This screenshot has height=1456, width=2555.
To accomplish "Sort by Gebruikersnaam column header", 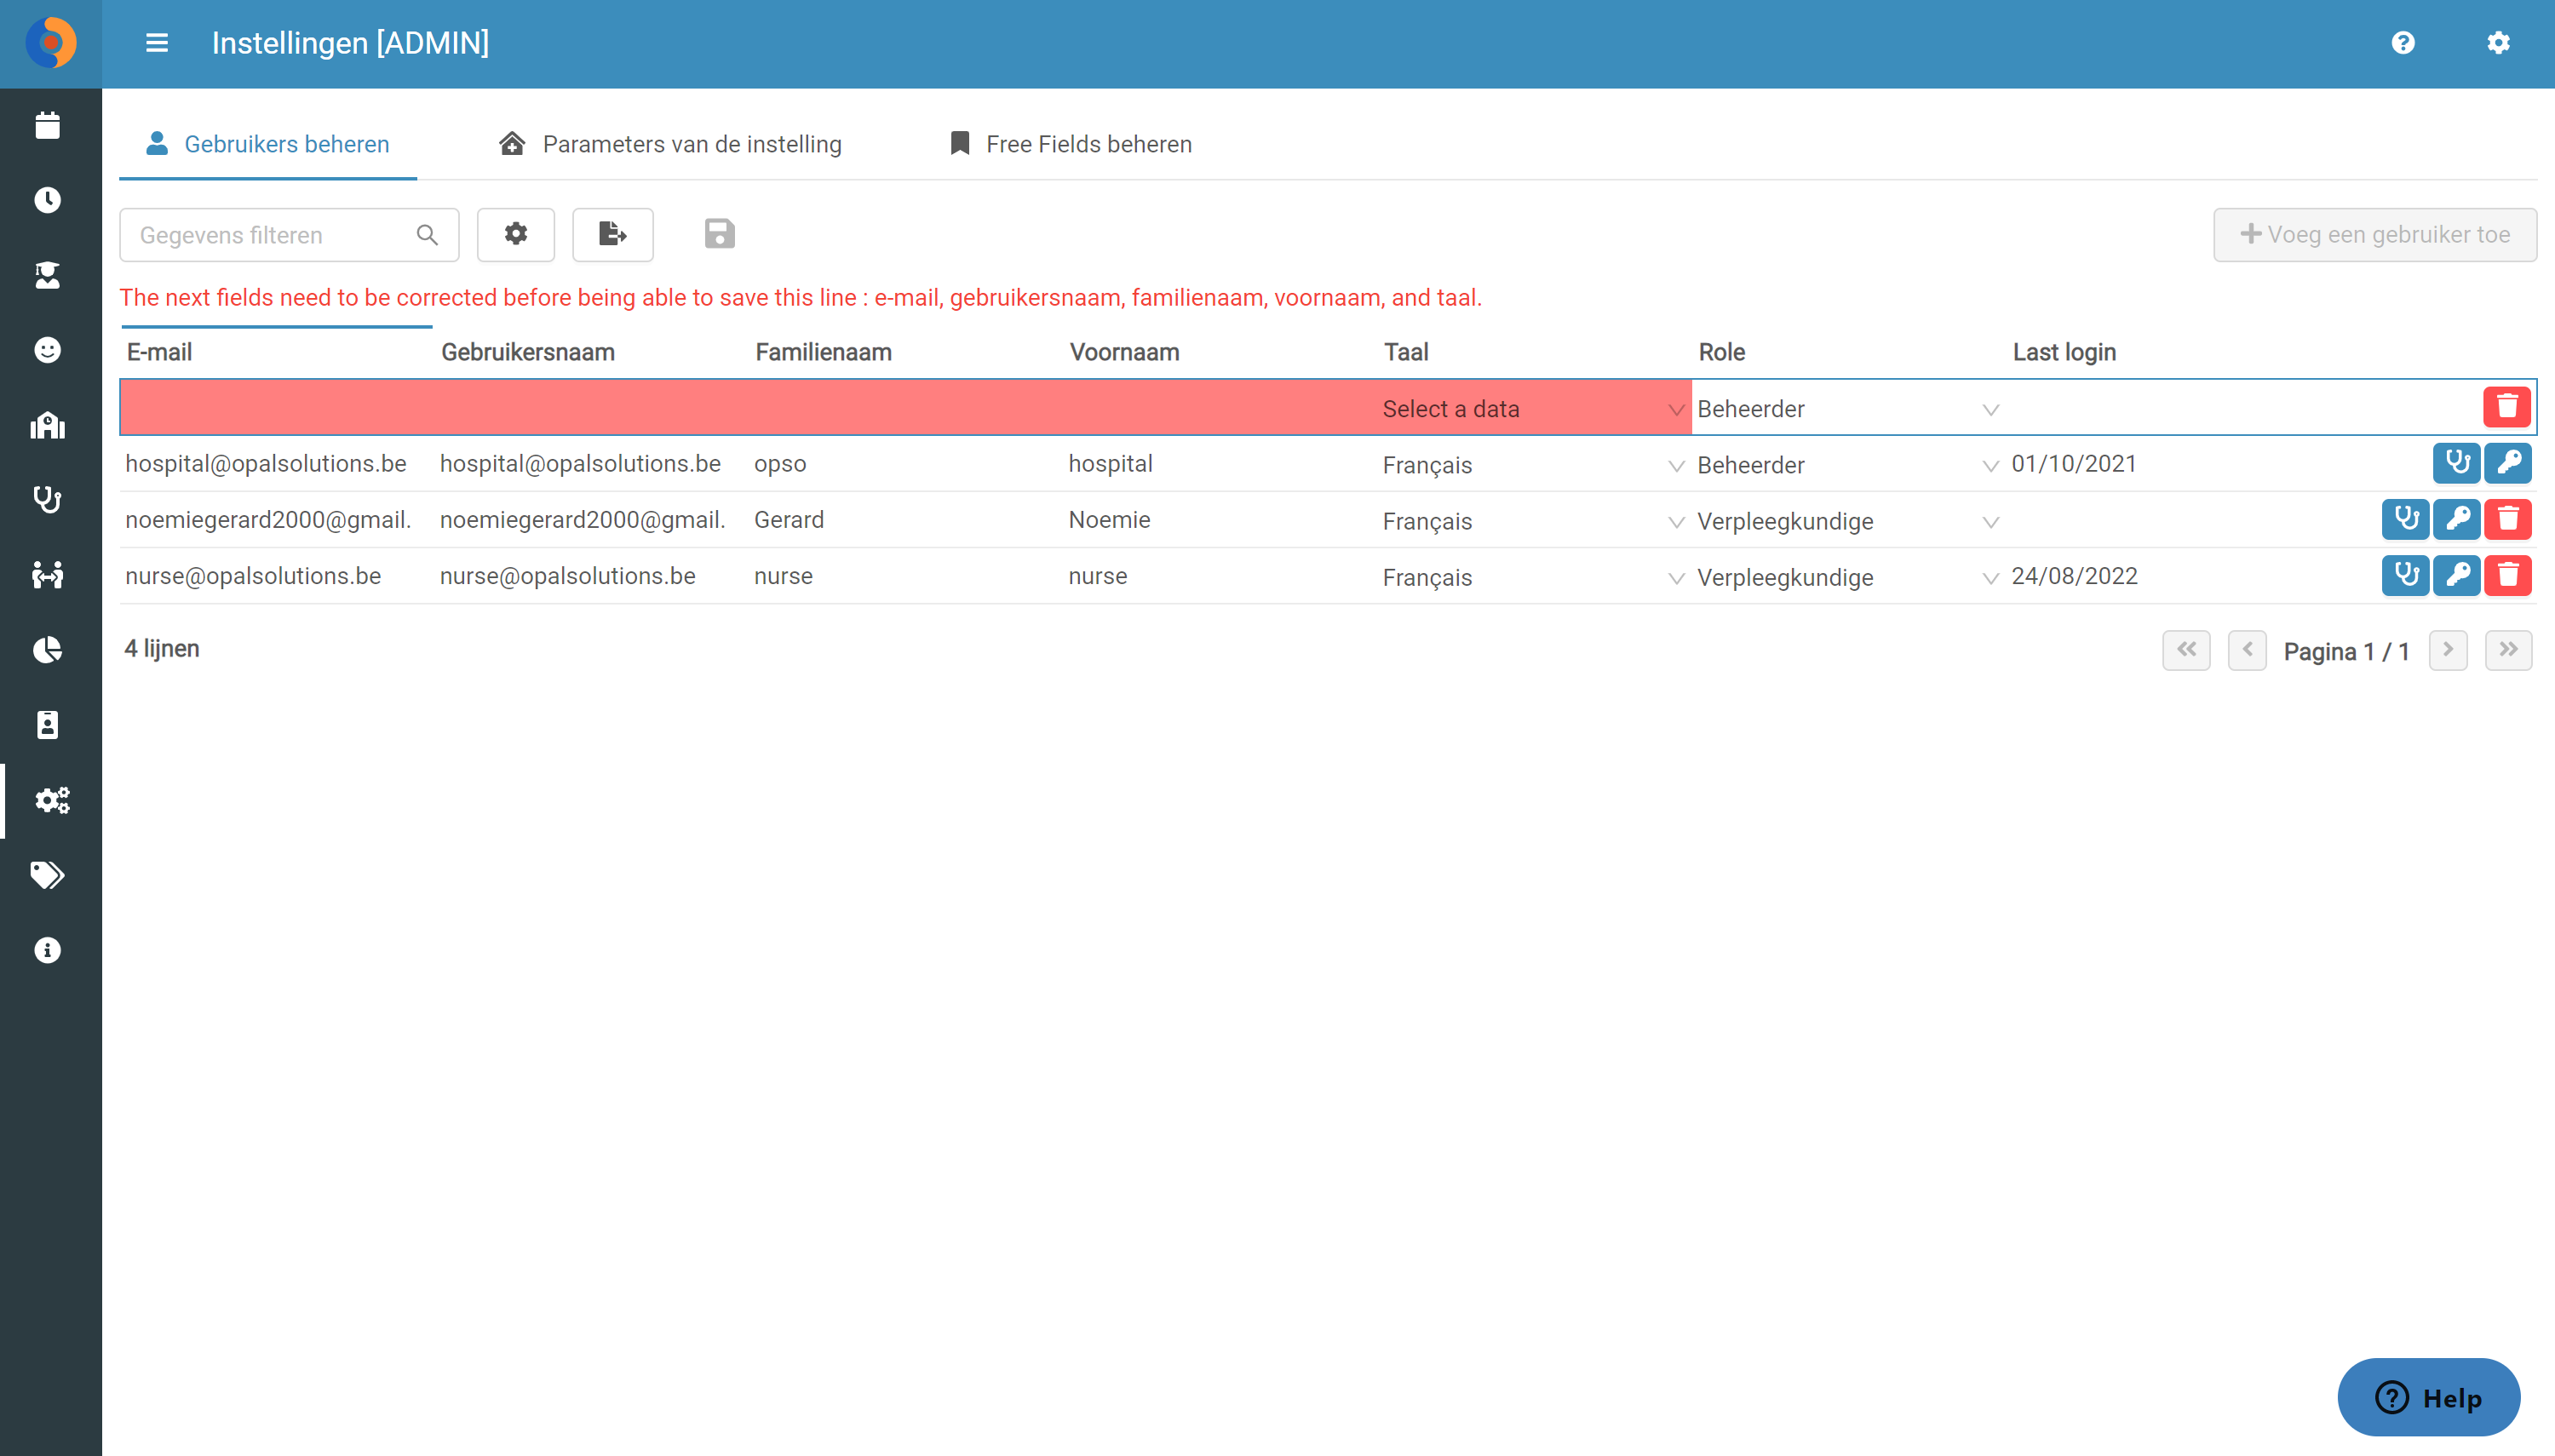I will pos(528,352).
